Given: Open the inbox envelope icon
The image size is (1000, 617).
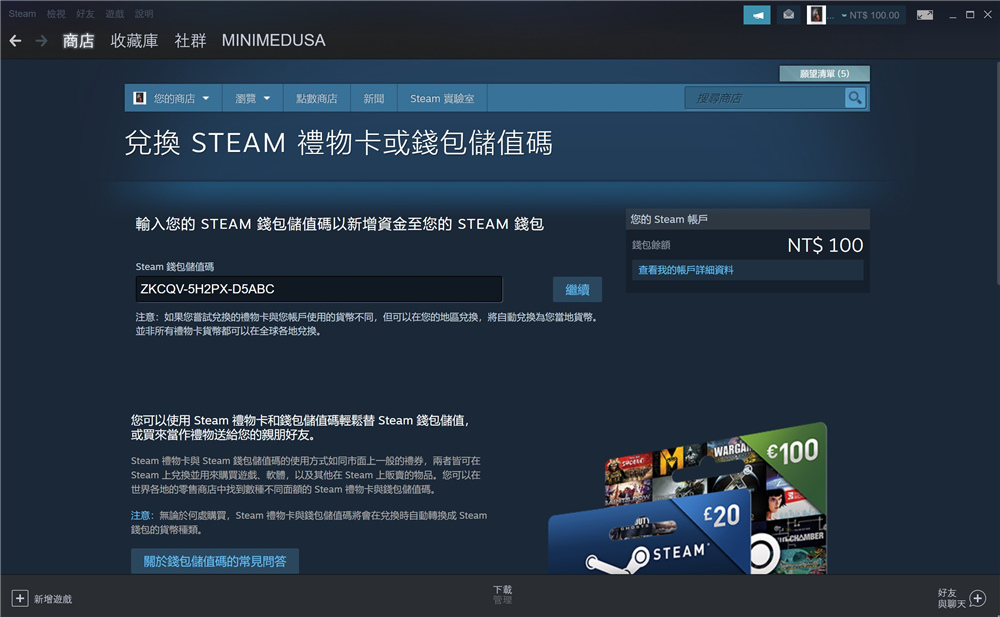Looking at the screenshot, I should (x=788, y=15).
